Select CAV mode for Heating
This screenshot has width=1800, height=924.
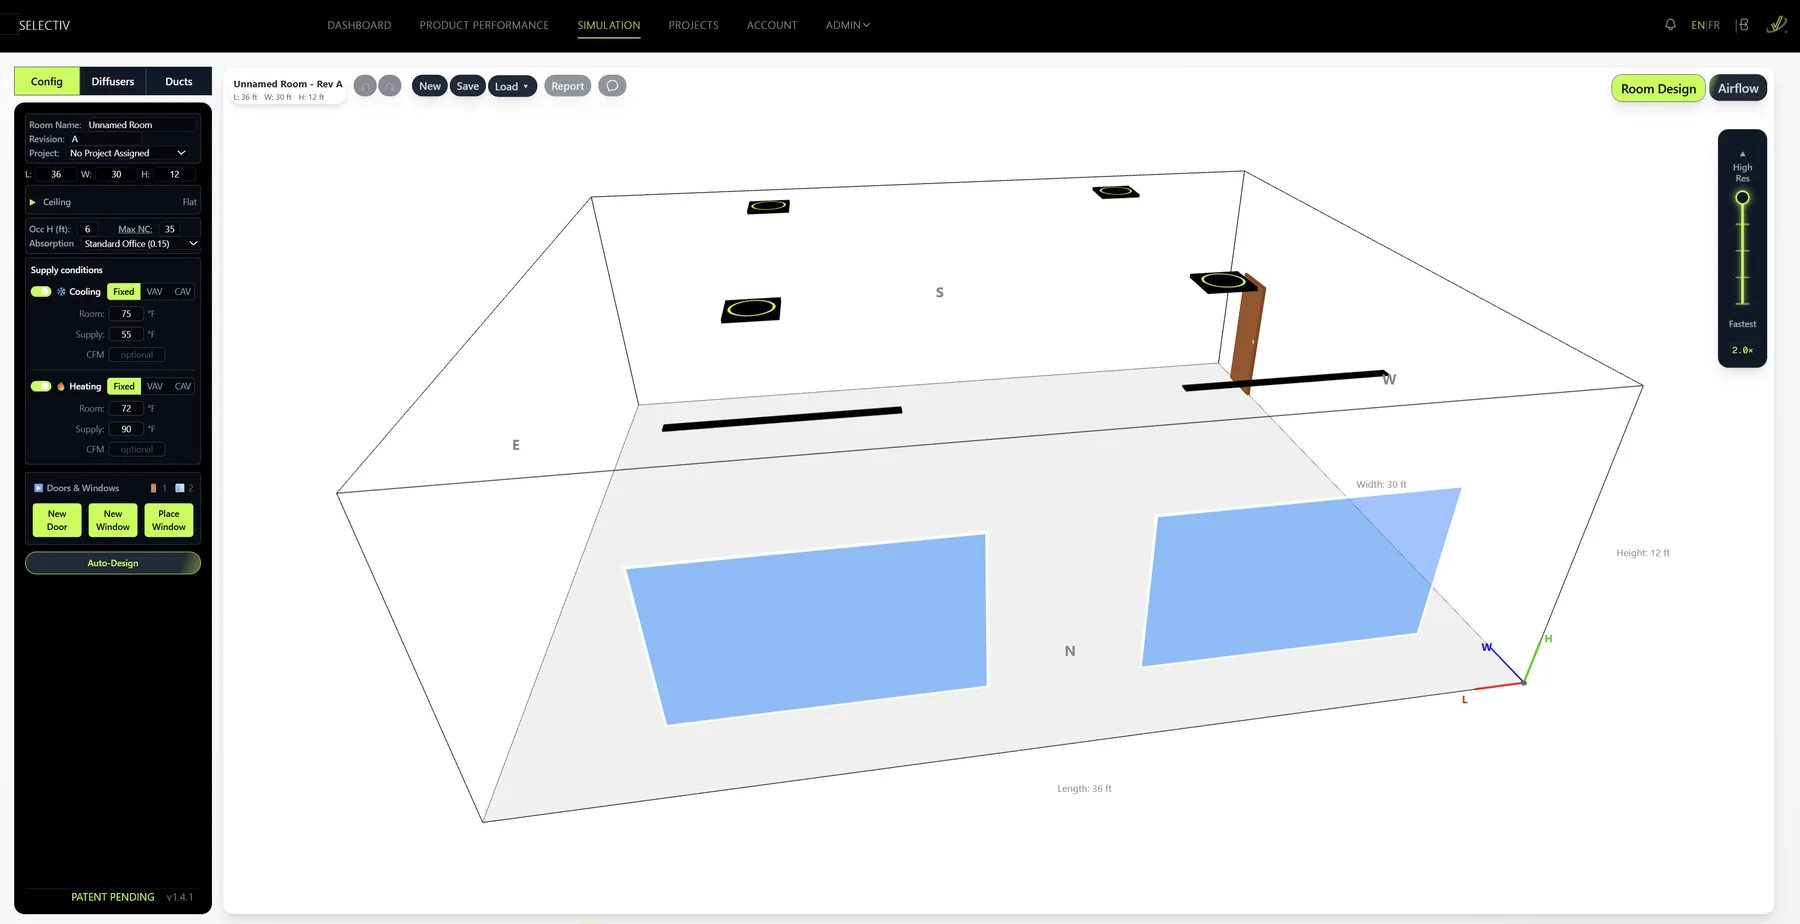click(x=182, y=386)
